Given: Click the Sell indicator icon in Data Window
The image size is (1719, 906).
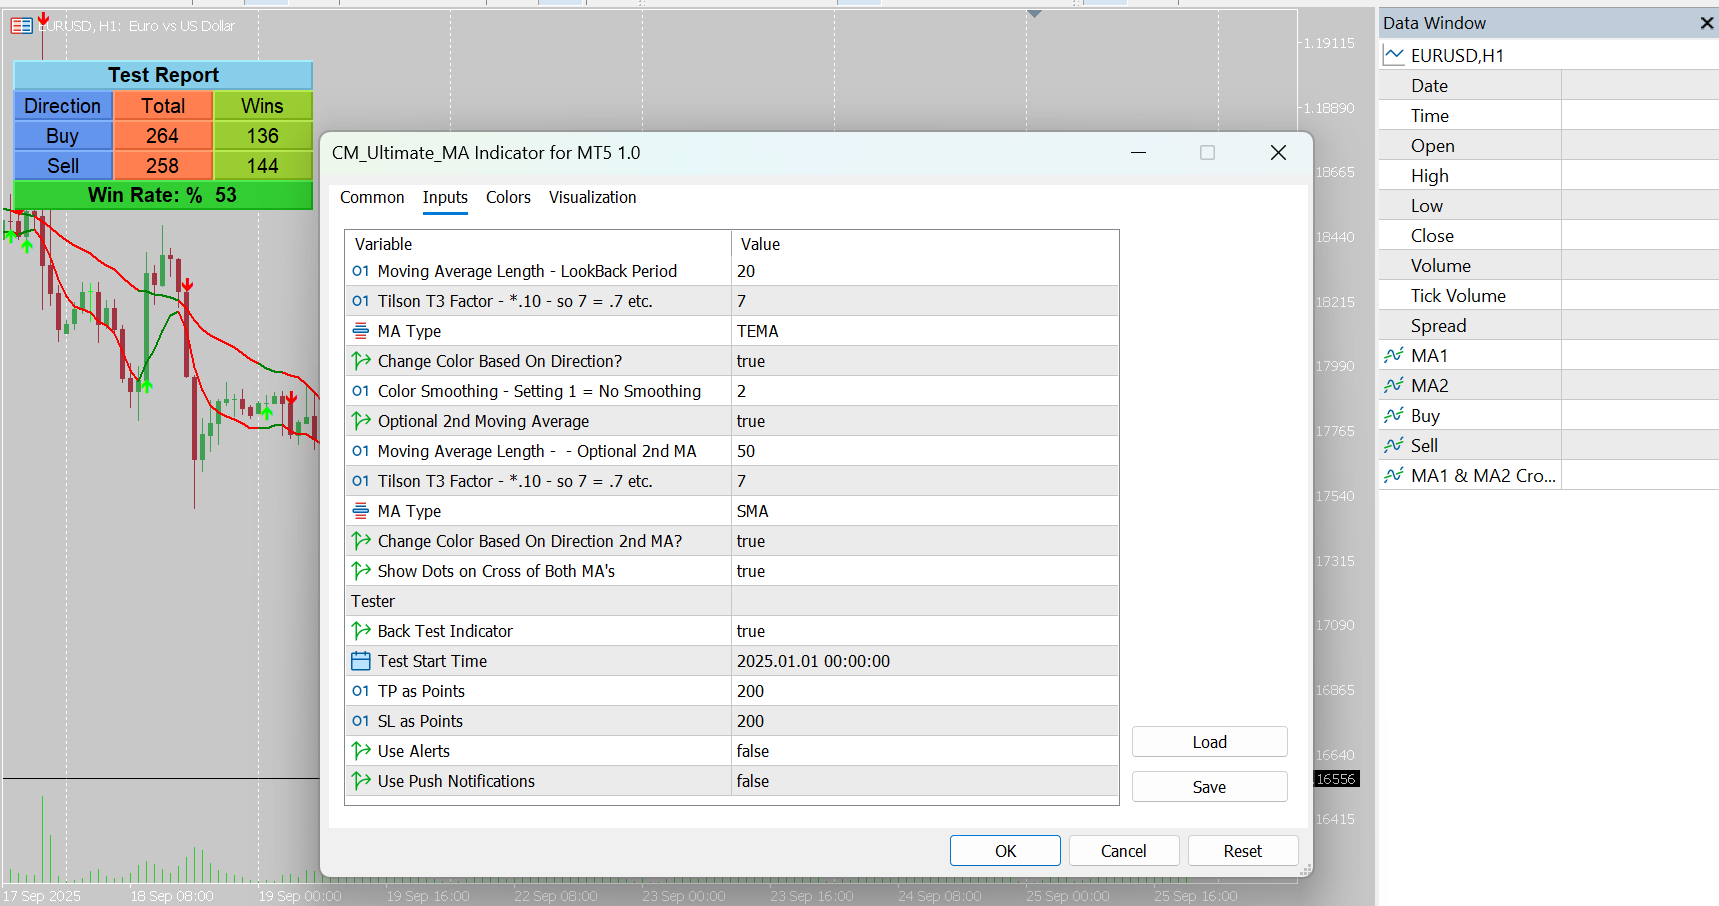Looking at the screenshot, I should tap(1394, 445).
